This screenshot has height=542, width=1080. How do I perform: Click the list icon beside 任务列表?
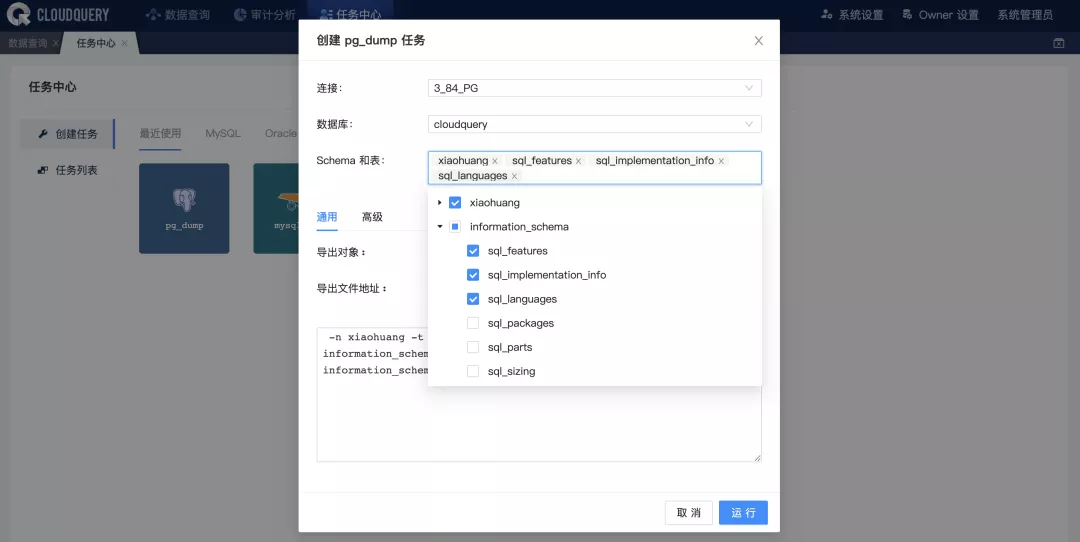coord(43,170)
